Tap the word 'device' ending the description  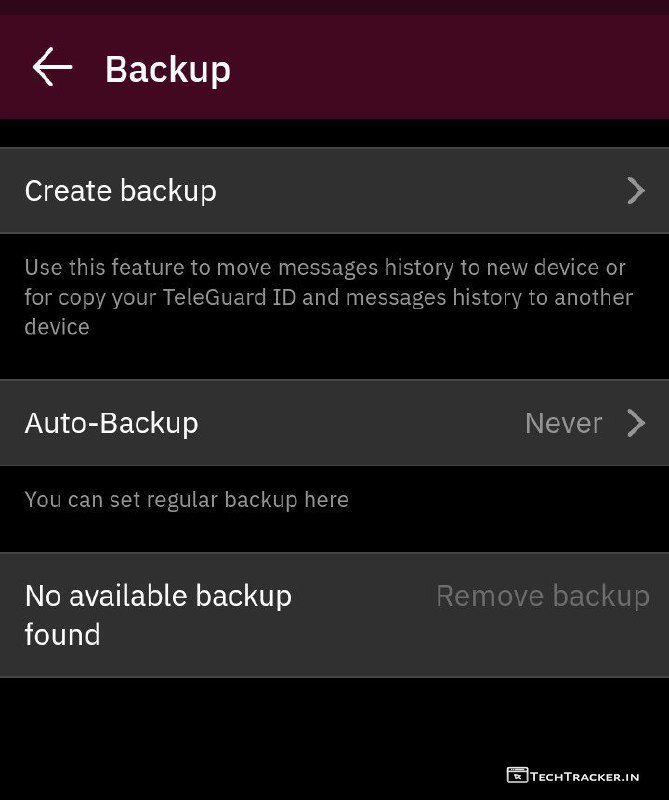(57, 327)
